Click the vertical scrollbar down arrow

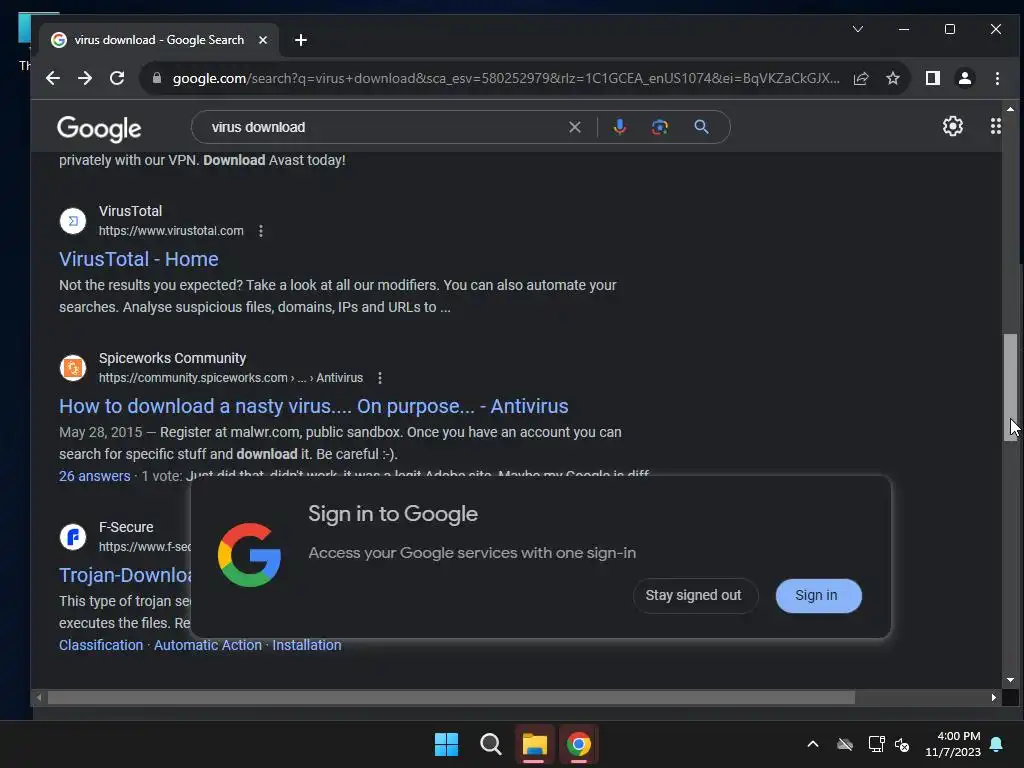click(1010, 680)
